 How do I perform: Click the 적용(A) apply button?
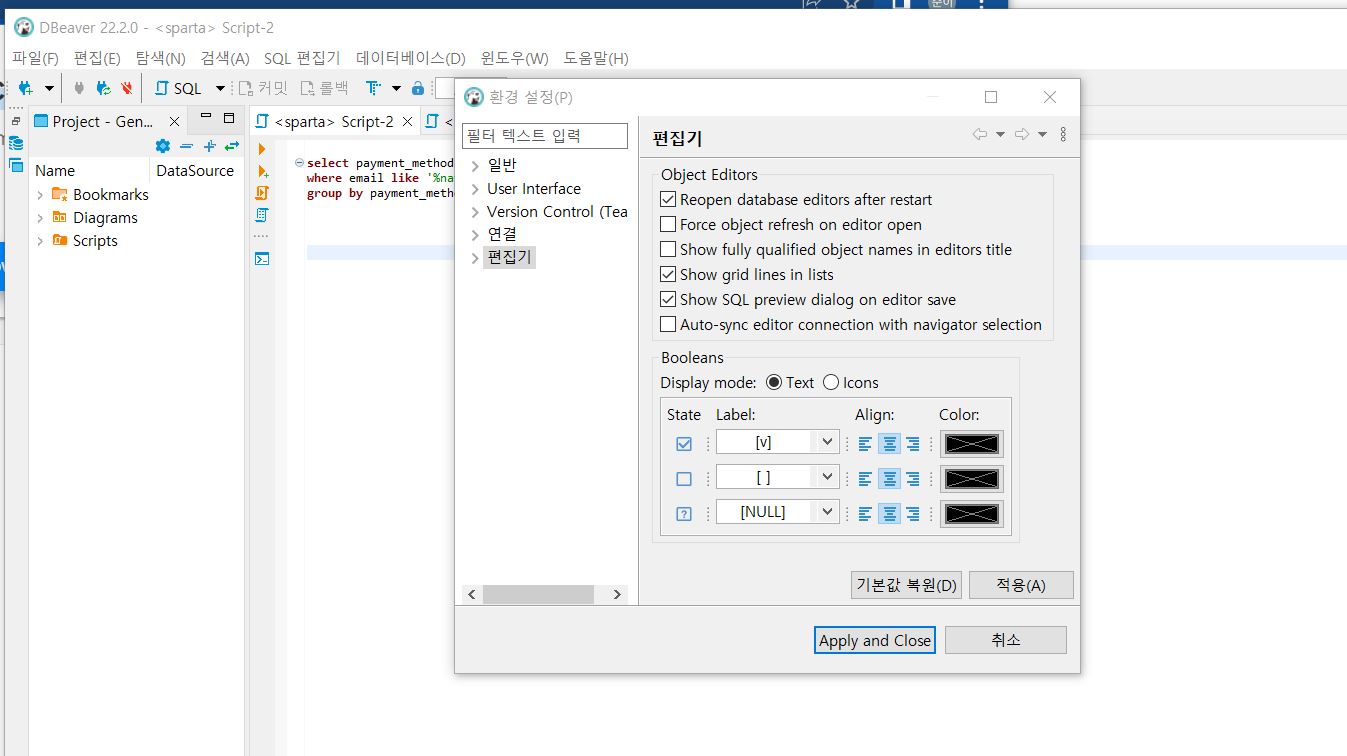1021,585
